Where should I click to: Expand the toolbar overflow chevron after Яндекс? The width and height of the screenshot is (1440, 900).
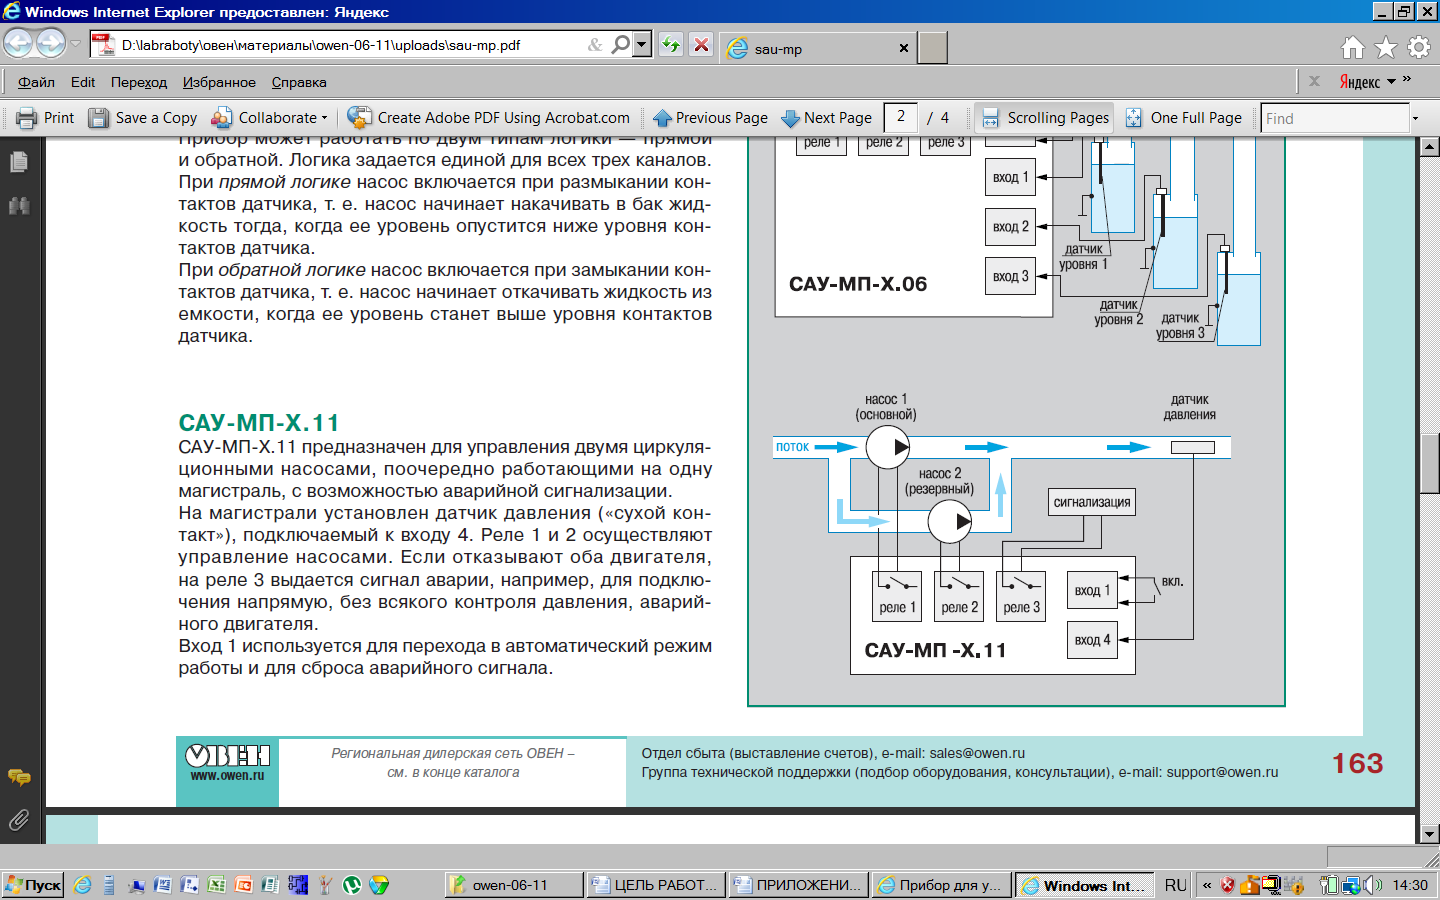point(1407,79)
